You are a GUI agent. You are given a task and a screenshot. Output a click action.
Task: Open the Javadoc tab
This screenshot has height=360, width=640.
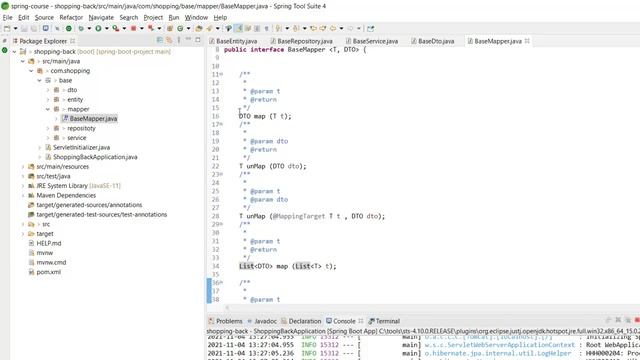click(x=262, y=321)
